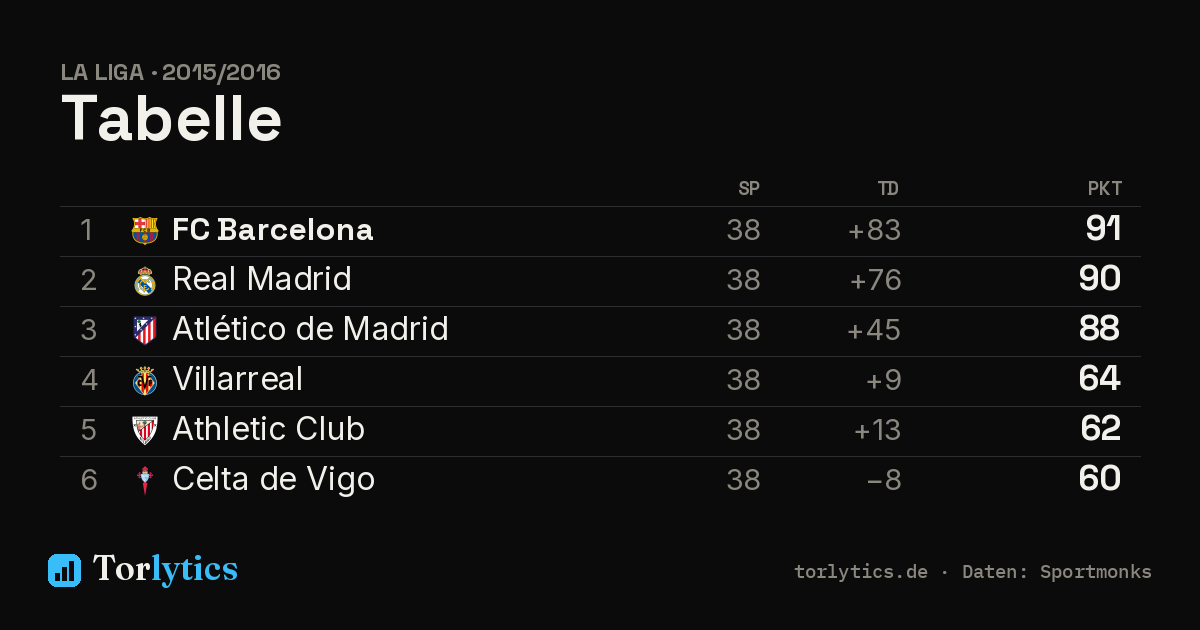Open the Real Madrid team name

click(x=262, y=279)
